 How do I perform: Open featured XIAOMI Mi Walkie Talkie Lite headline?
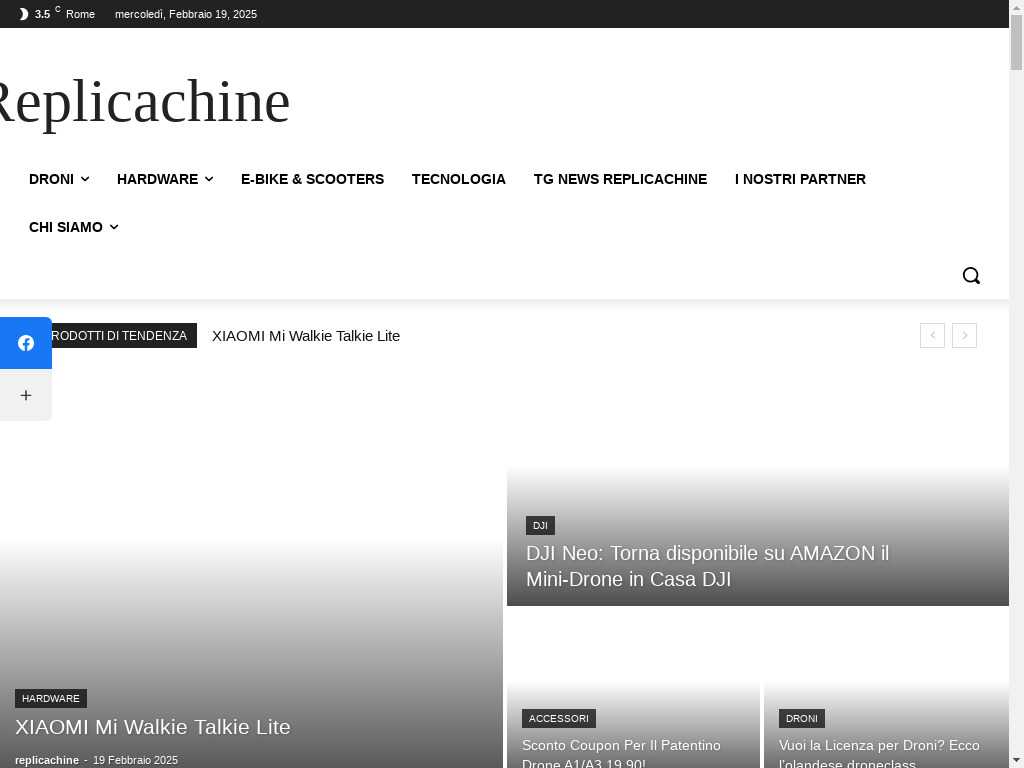tap(153, 727)
